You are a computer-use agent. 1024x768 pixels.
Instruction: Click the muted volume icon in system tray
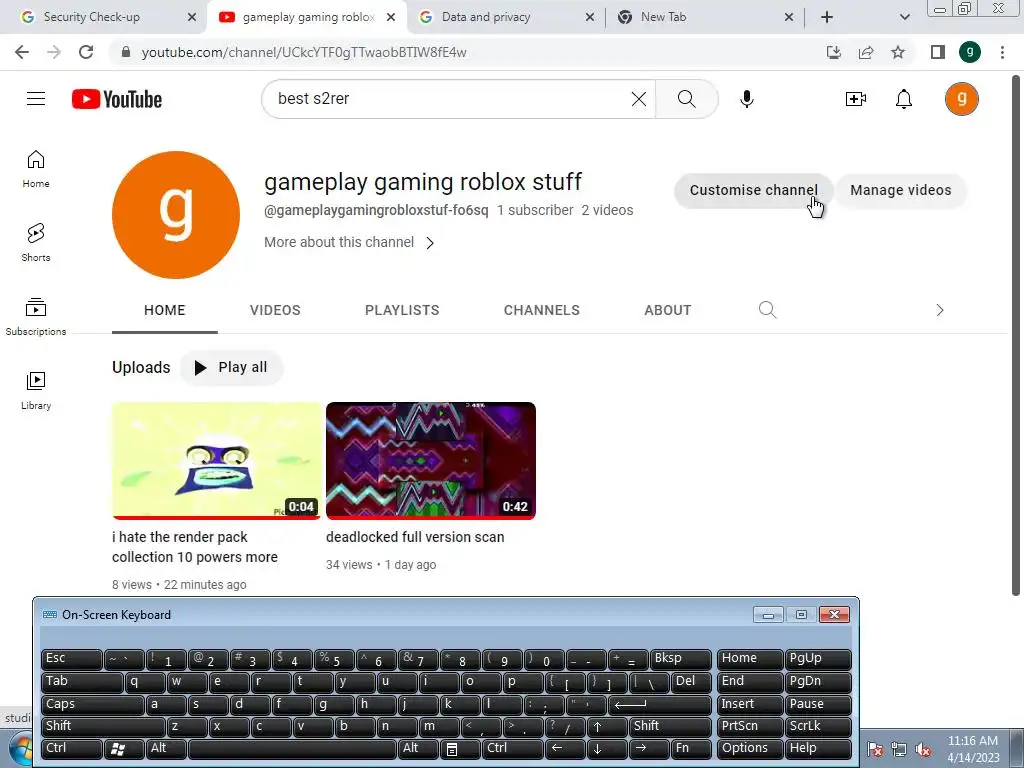point(923,750)
